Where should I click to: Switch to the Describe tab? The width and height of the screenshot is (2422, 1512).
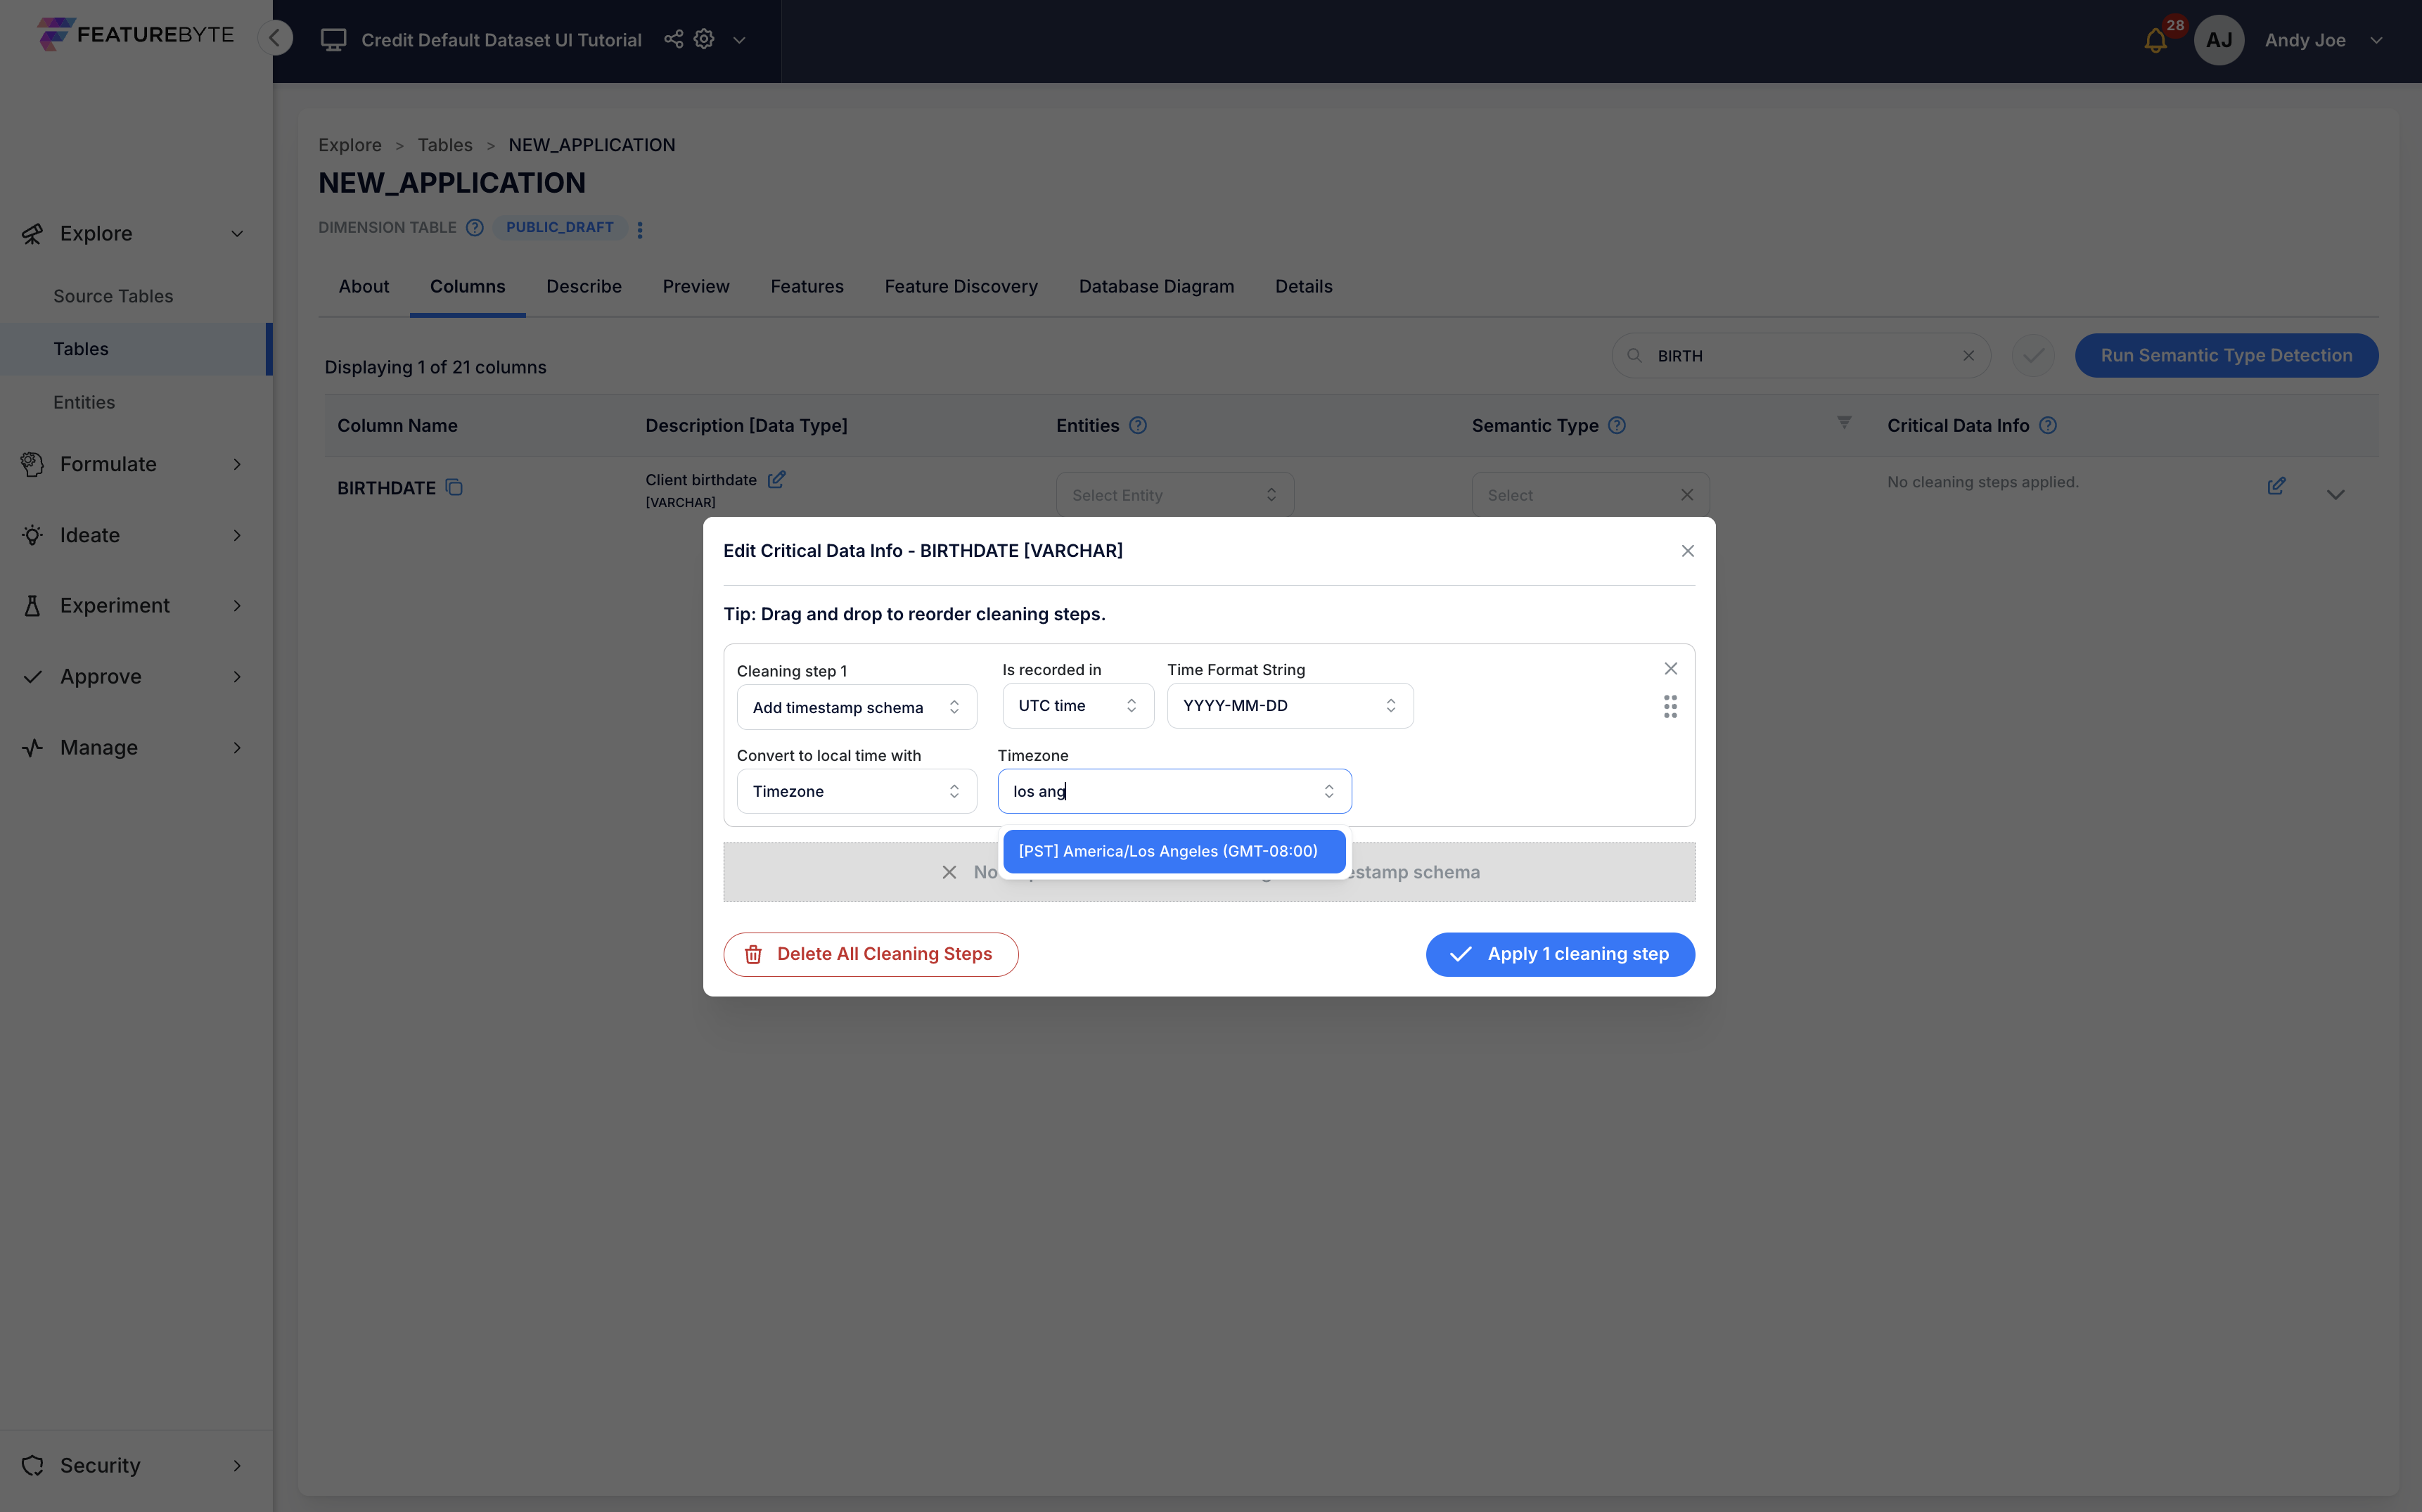(584, 286)
